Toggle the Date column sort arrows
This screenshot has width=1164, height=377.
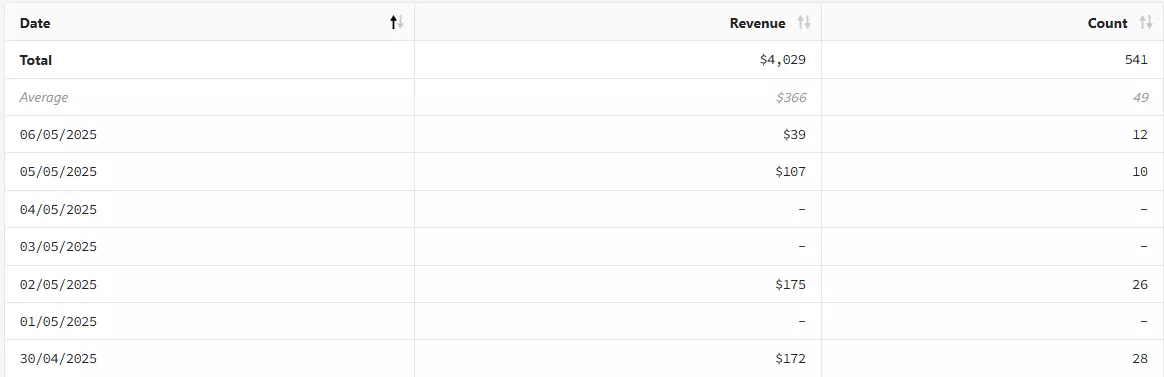(x=397, y=23)
